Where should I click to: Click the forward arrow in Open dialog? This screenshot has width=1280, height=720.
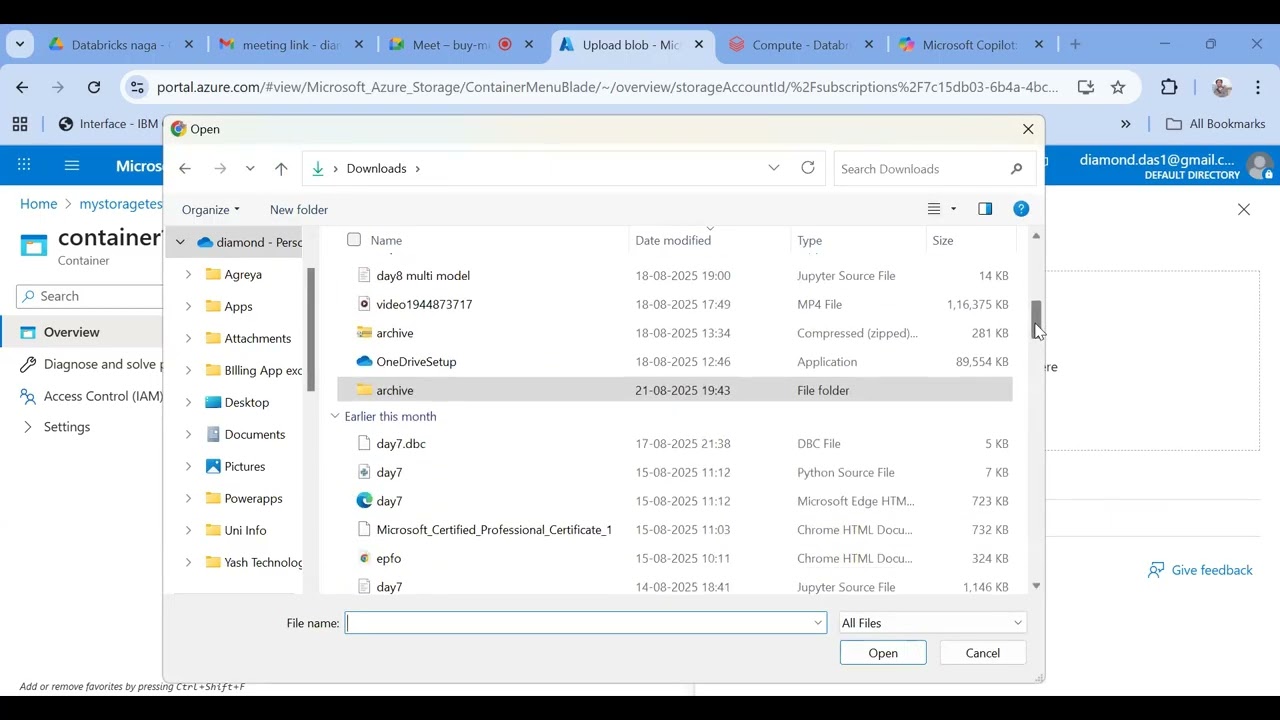220,169
